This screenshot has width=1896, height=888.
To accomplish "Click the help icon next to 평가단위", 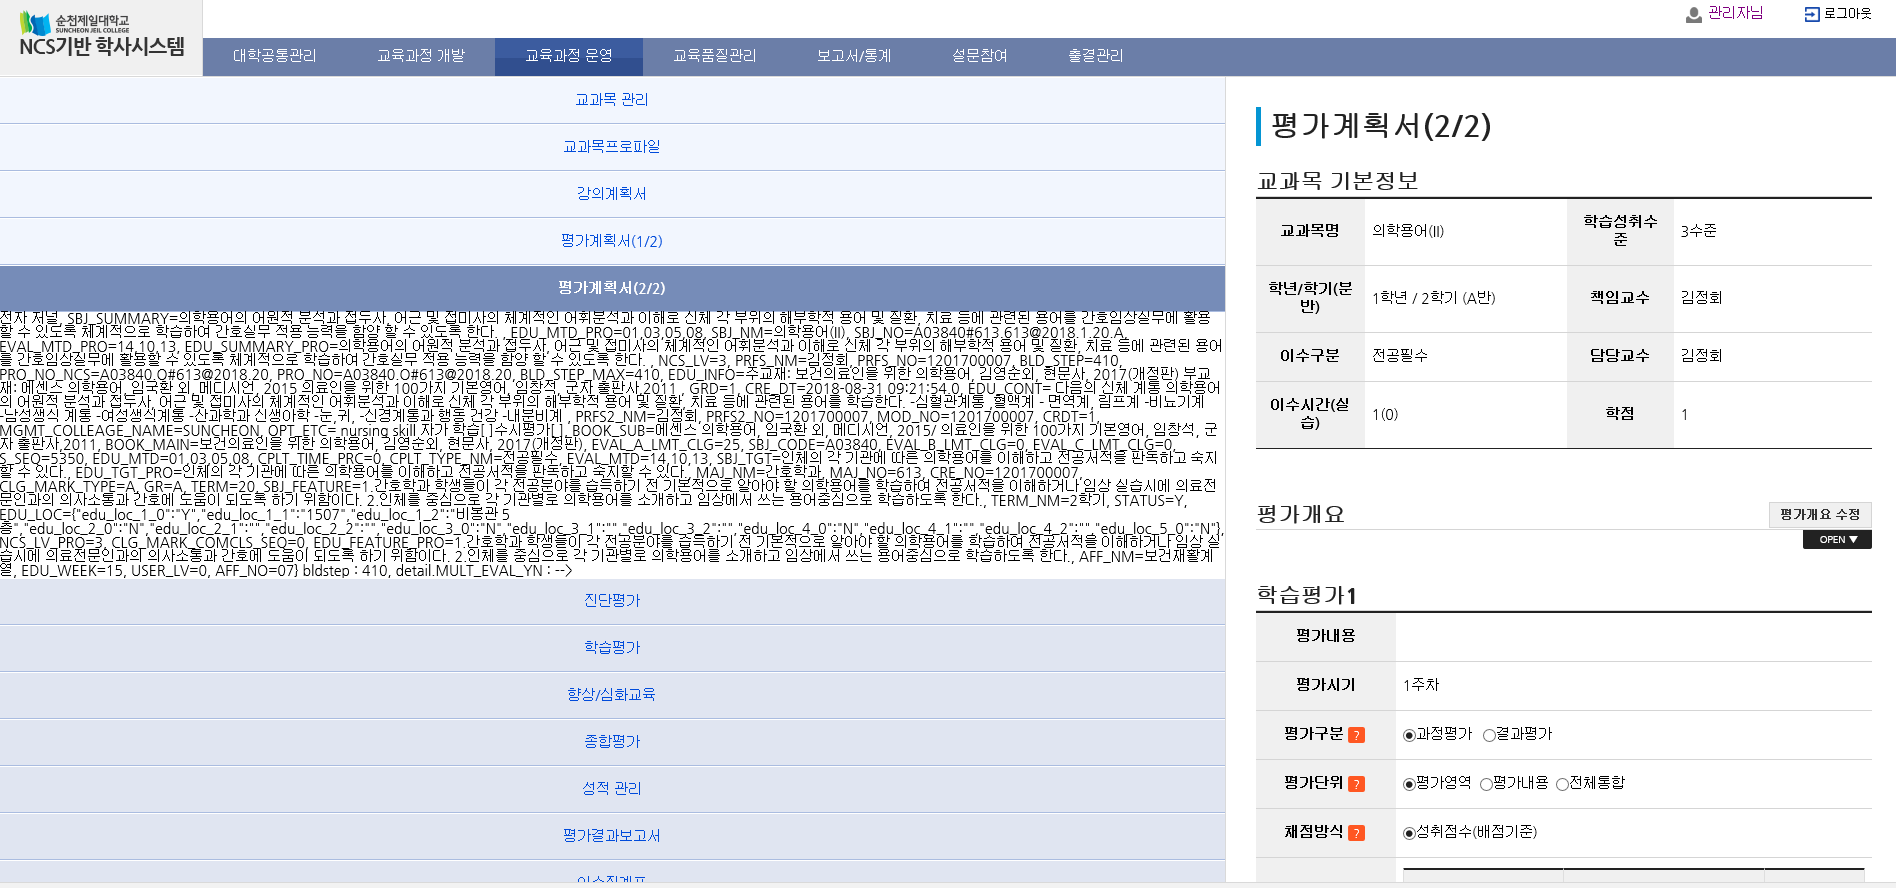I will point(1356,784).
